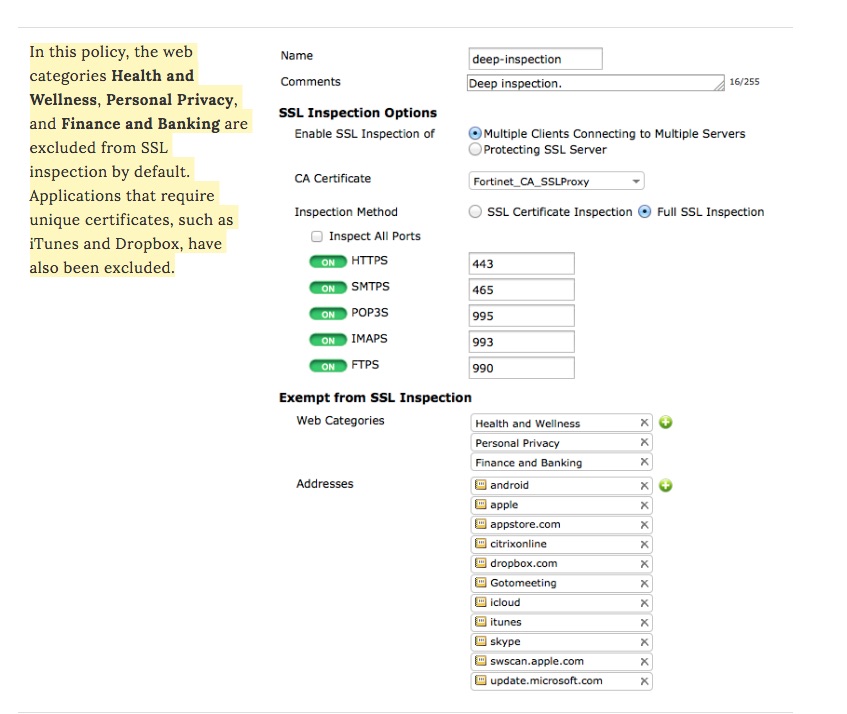Viewport: 847px width, 714px height.
Task: Select Protecting SSL Server option
Action: (x=475, y=150)
